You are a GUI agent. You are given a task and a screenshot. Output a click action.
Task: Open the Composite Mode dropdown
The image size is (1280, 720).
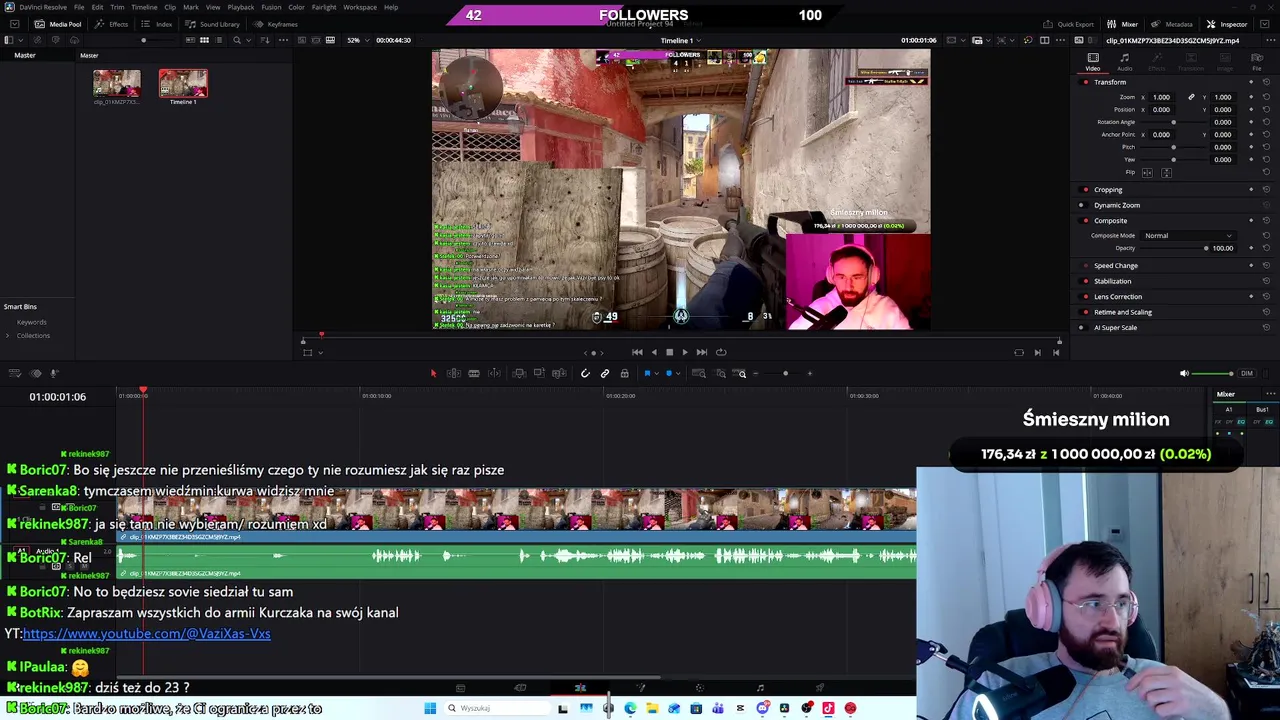point(1187,236)
